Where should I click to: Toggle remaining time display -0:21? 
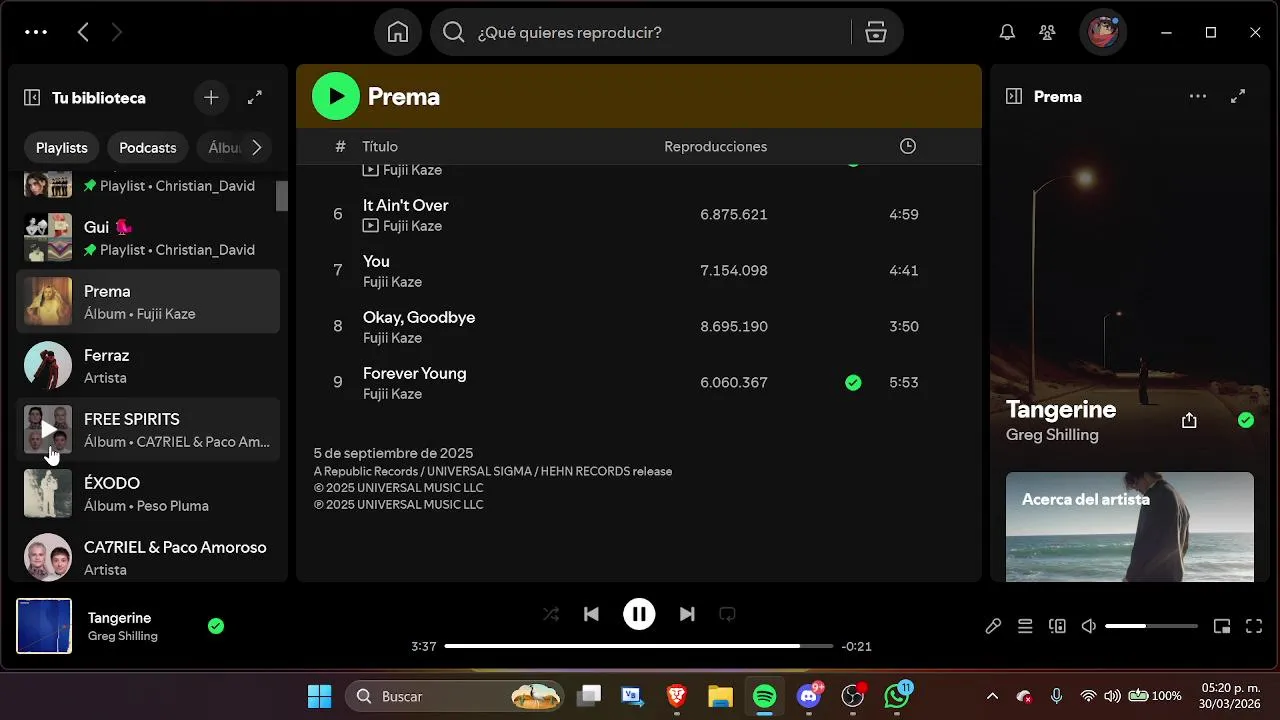[856, 646]
